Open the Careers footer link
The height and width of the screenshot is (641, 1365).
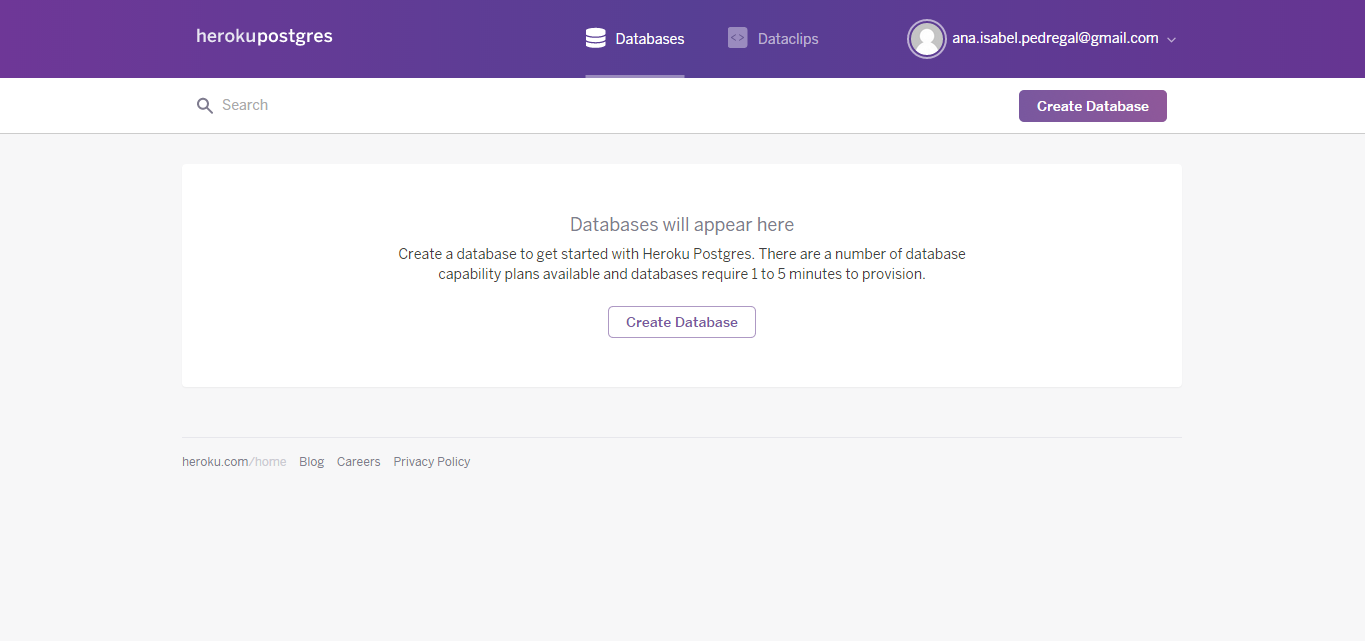coord(359,462)
